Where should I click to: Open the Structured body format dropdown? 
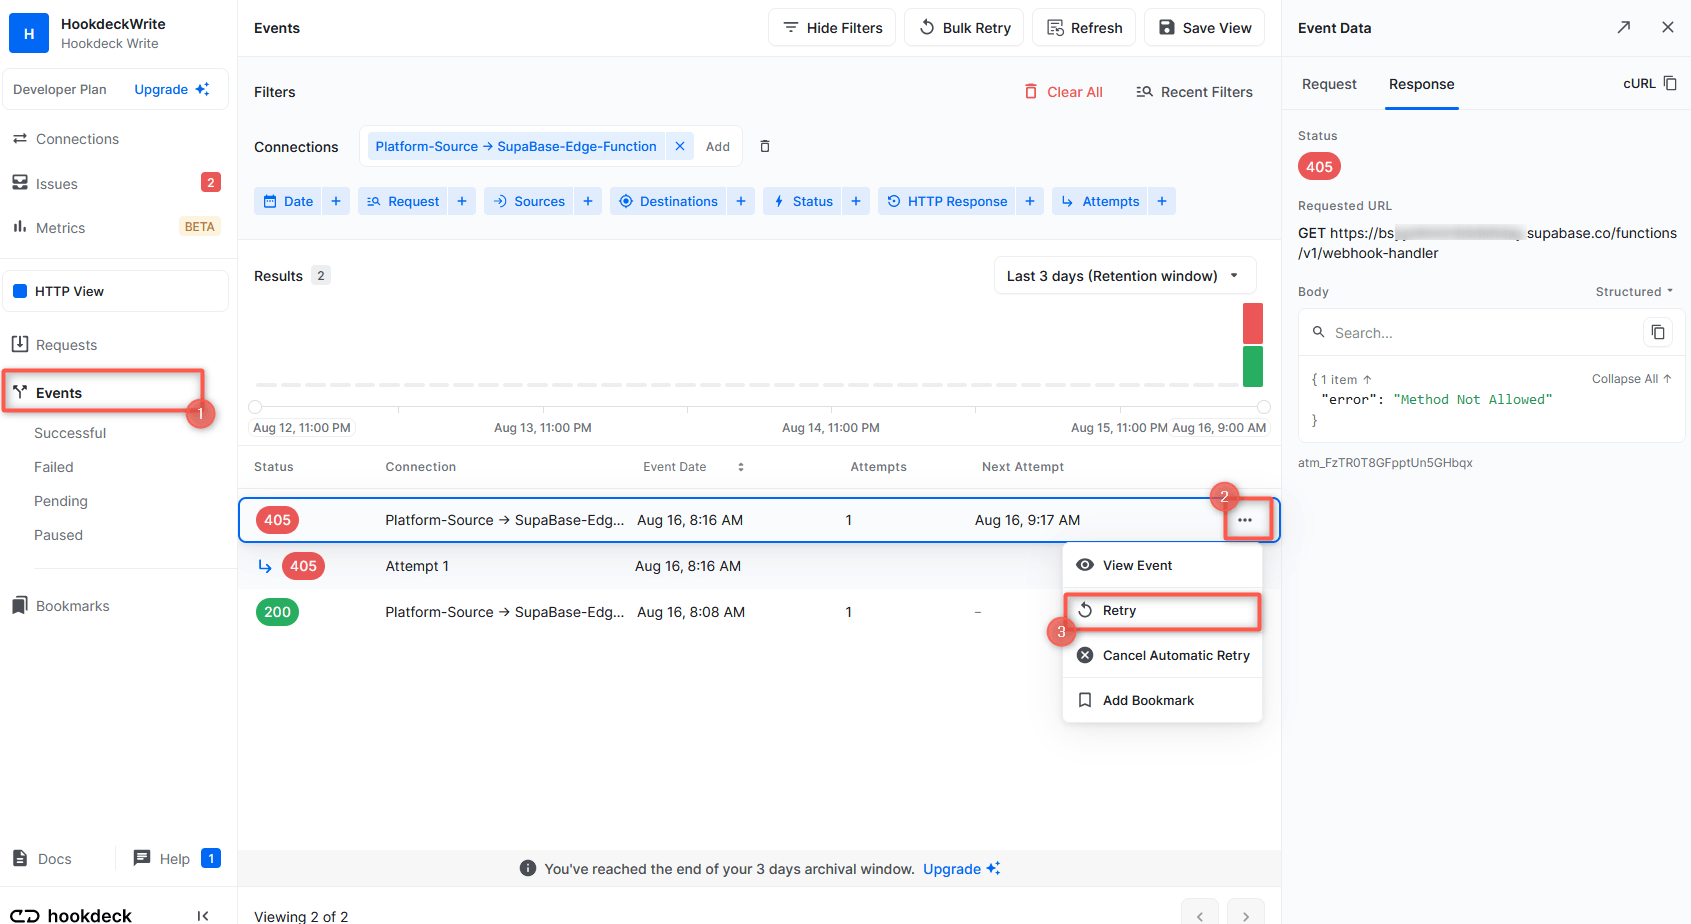1634,292
